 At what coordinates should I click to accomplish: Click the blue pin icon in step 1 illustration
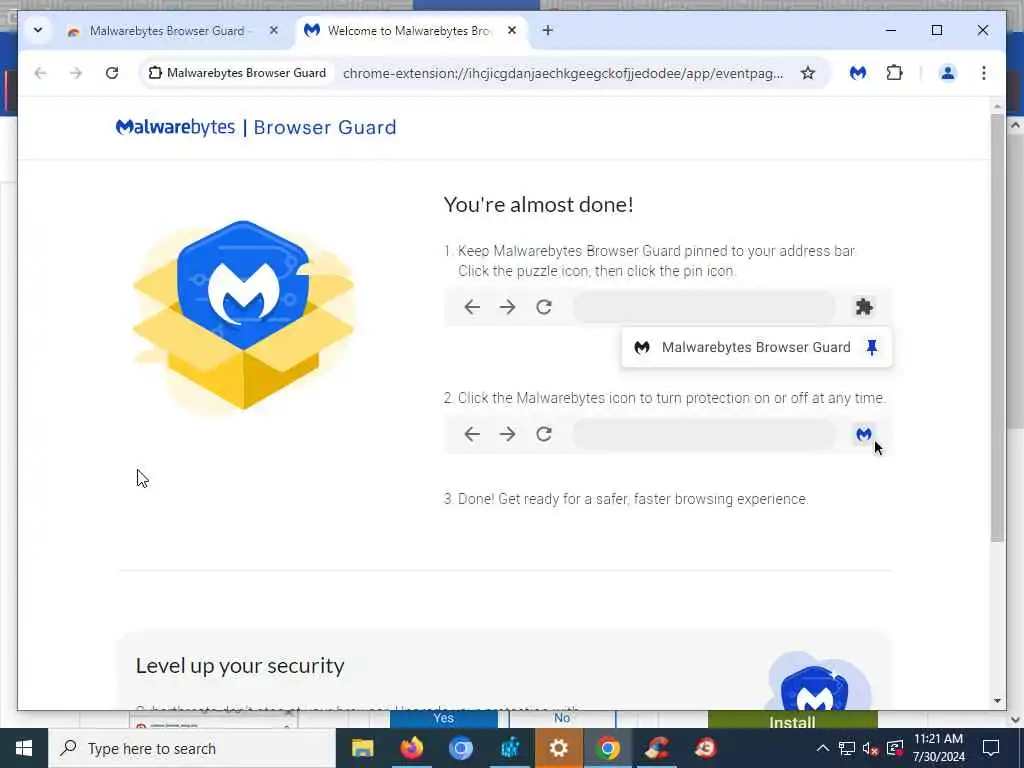pos(872,347)
